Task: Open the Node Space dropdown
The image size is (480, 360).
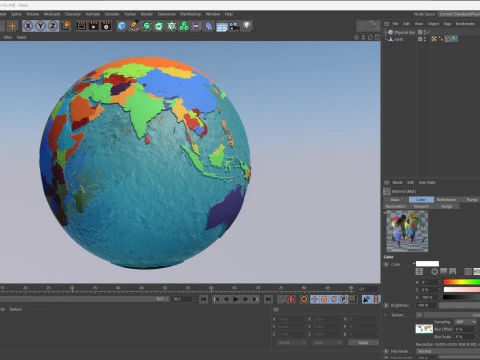Action: point(459,14)
